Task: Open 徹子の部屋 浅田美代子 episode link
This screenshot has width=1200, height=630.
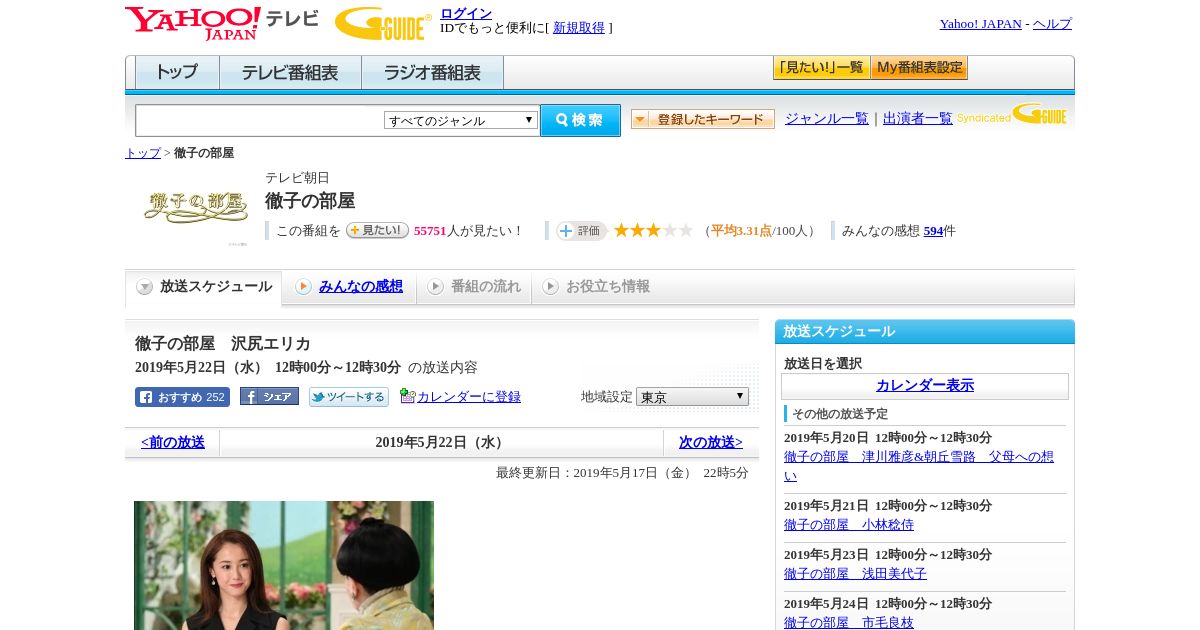Action: point(855,574)
